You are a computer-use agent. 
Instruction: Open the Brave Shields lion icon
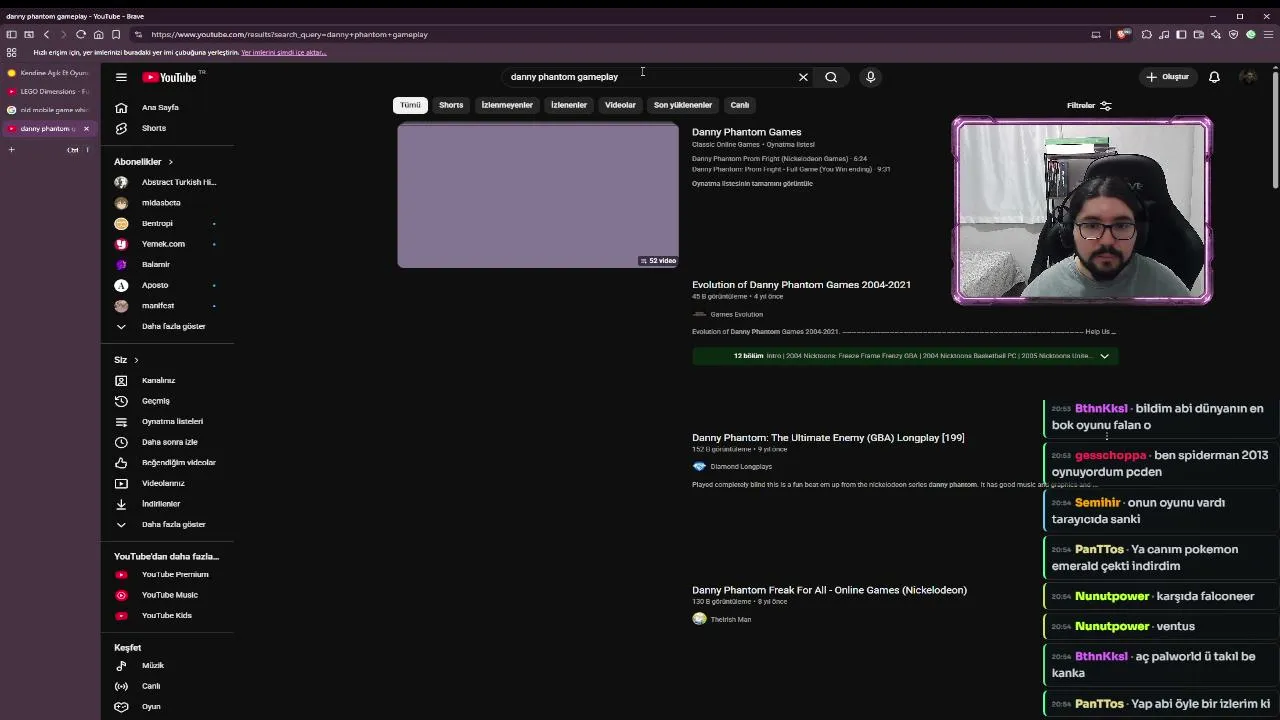pos(1123,34)
